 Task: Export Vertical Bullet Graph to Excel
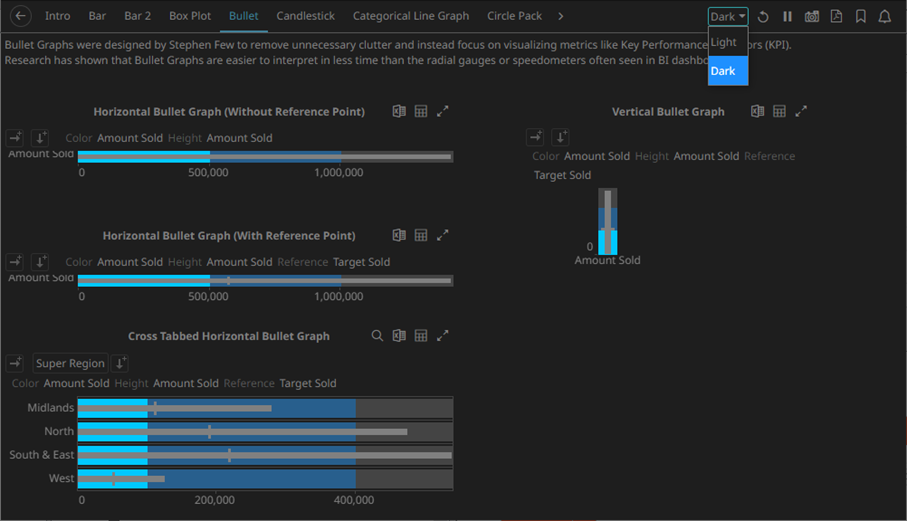coord(758,112)
